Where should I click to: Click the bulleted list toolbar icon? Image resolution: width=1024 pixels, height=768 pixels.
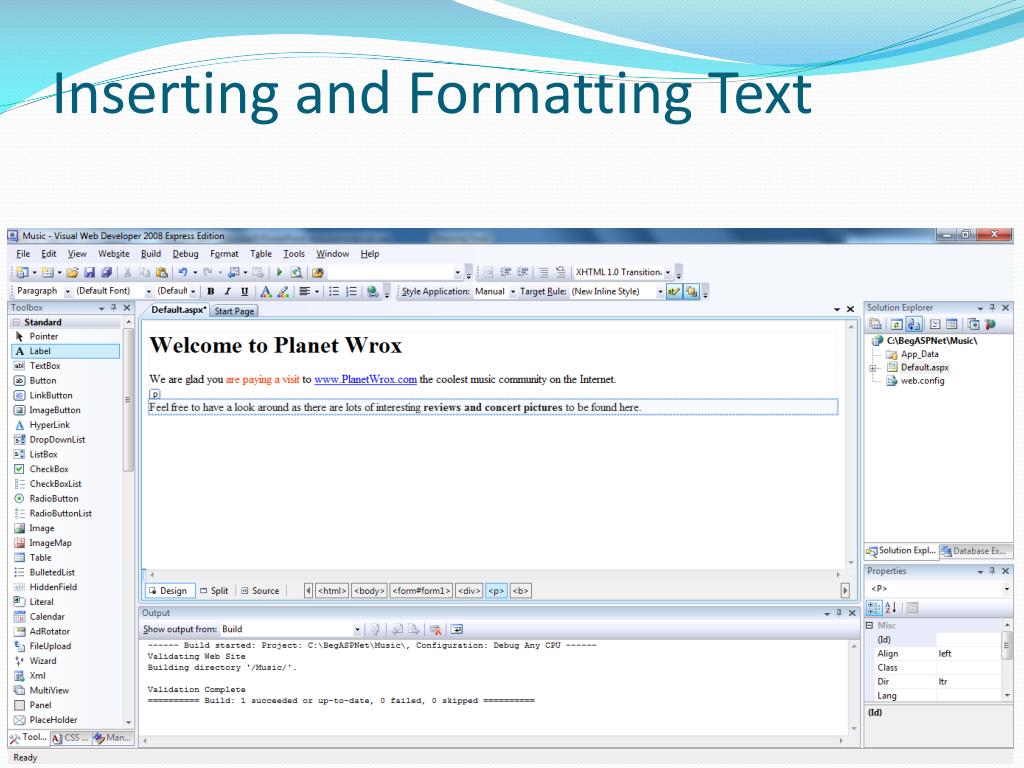(x=334, y=291)
